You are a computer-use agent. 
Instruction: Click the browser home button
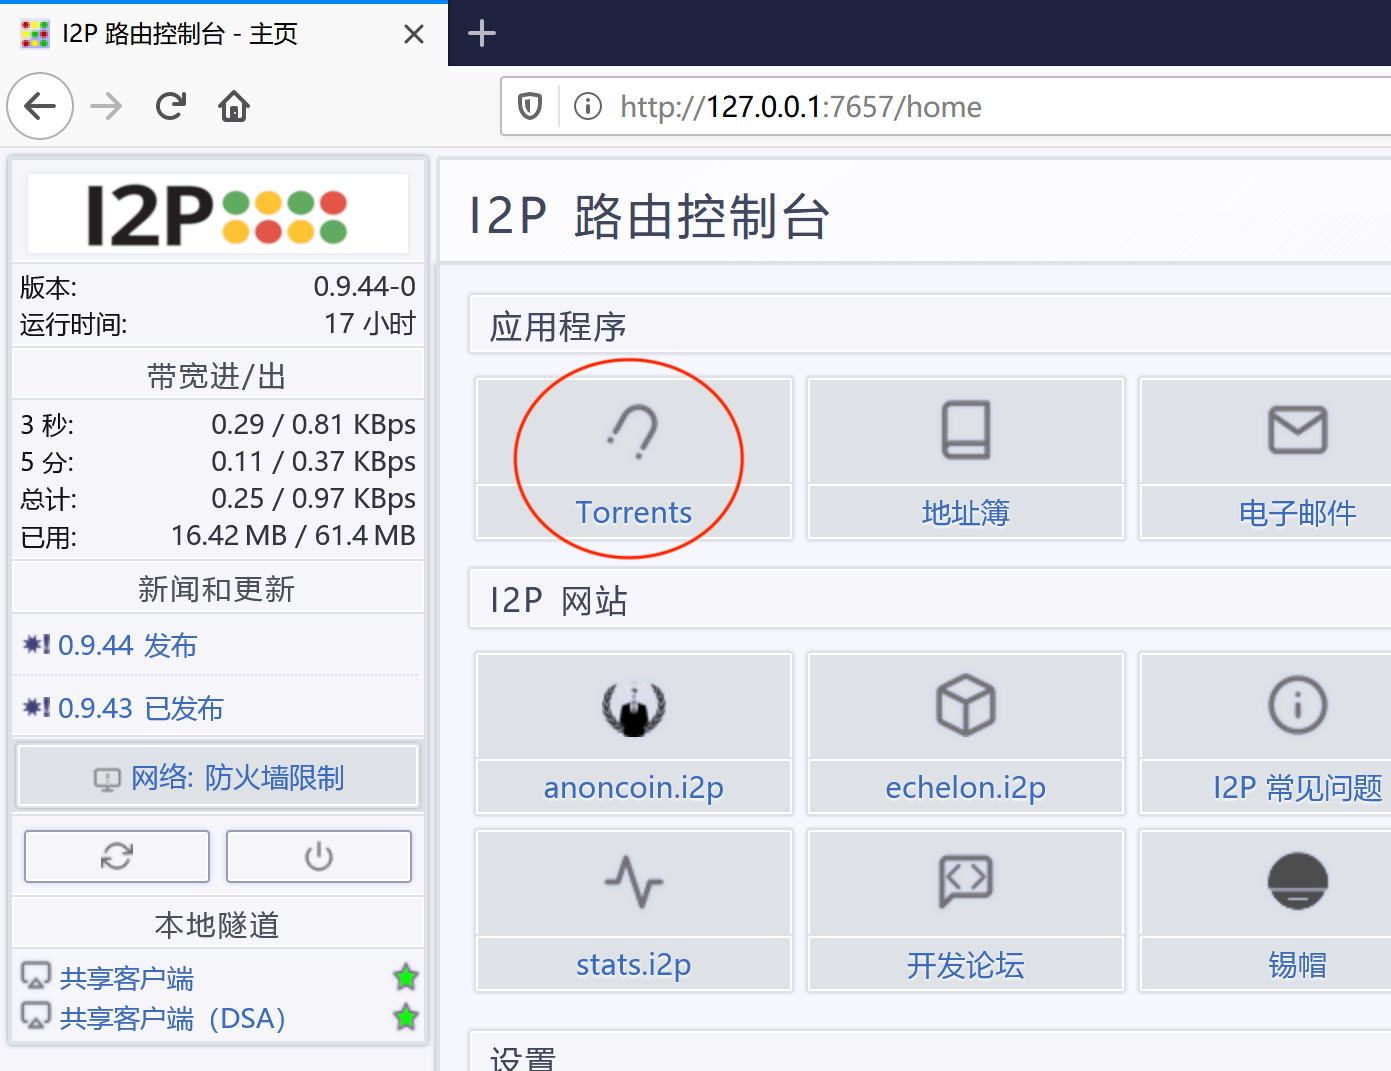234,106
